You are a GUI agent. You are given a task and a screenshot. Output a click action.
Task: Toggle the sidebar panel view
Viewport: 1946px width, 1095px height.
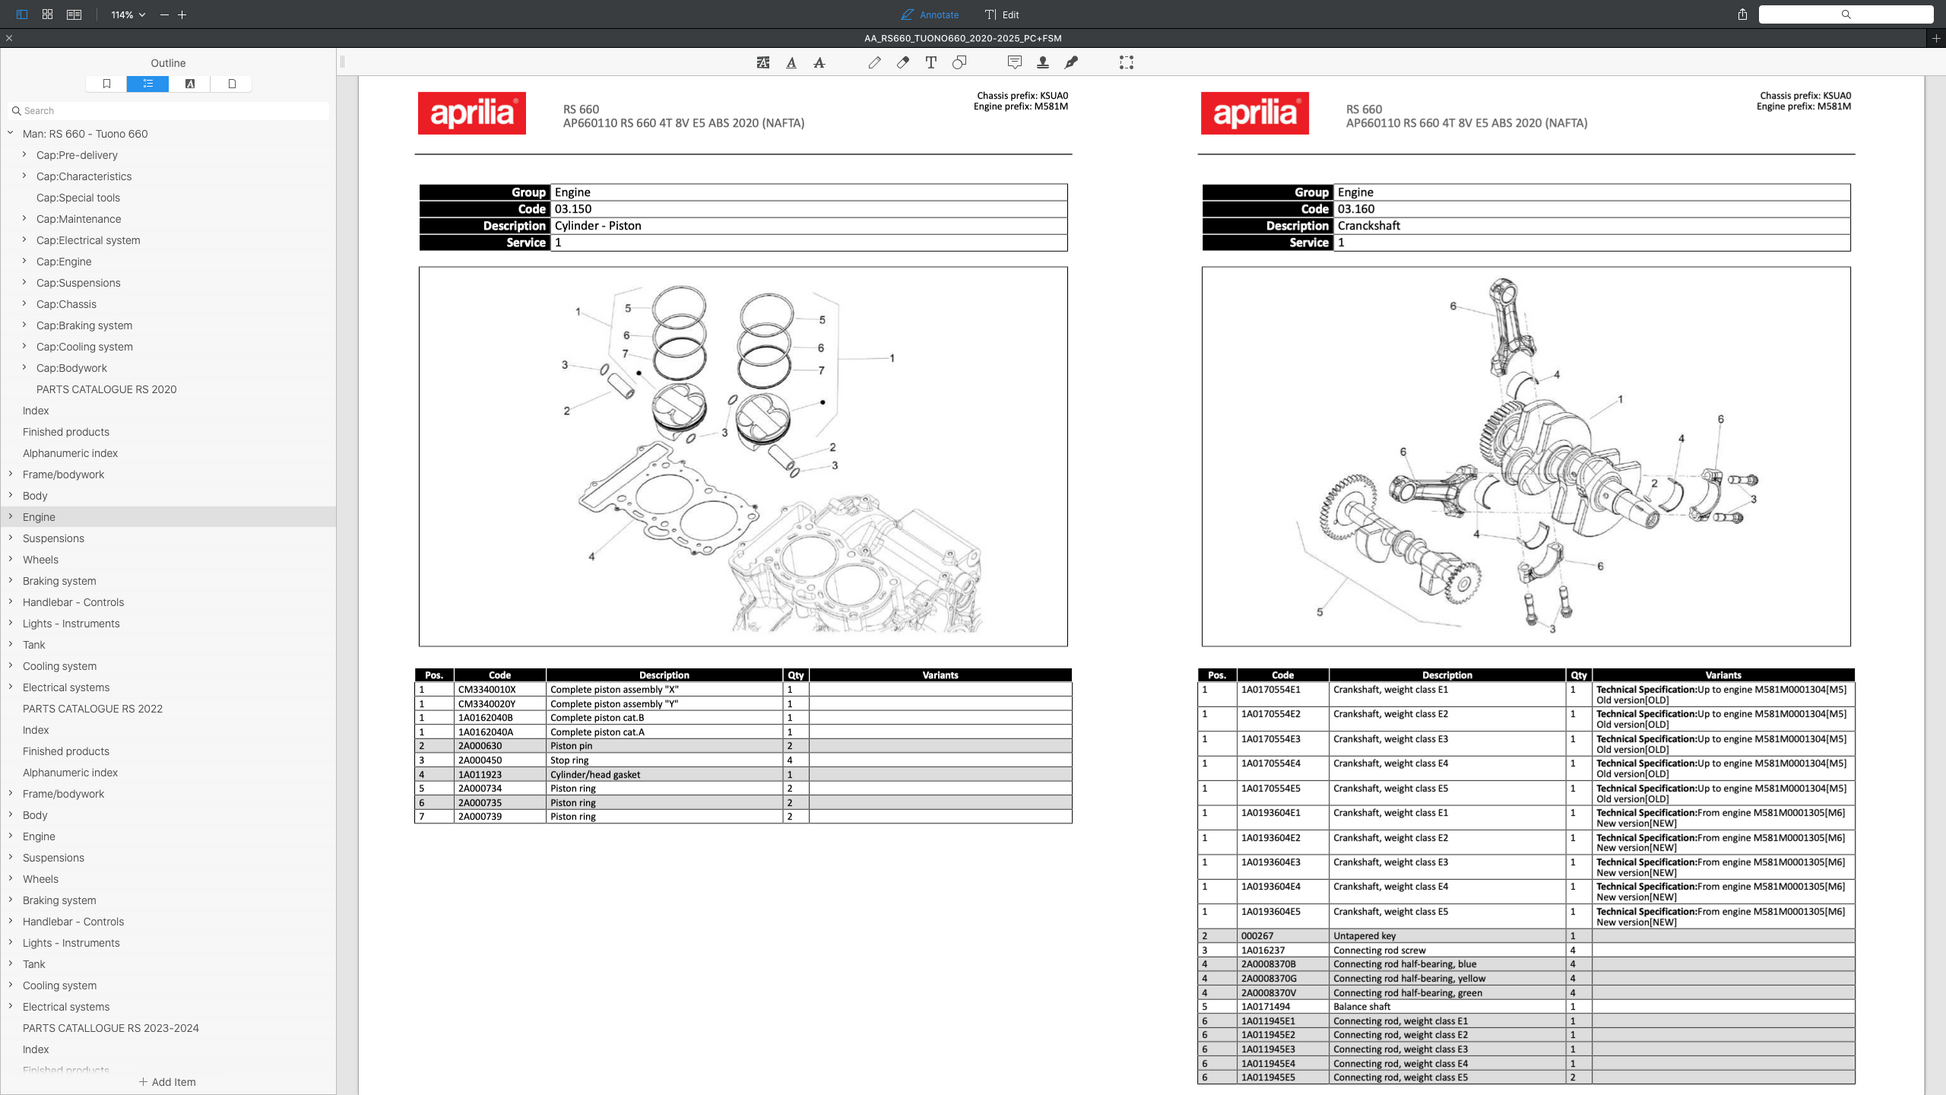click(21, 14)
